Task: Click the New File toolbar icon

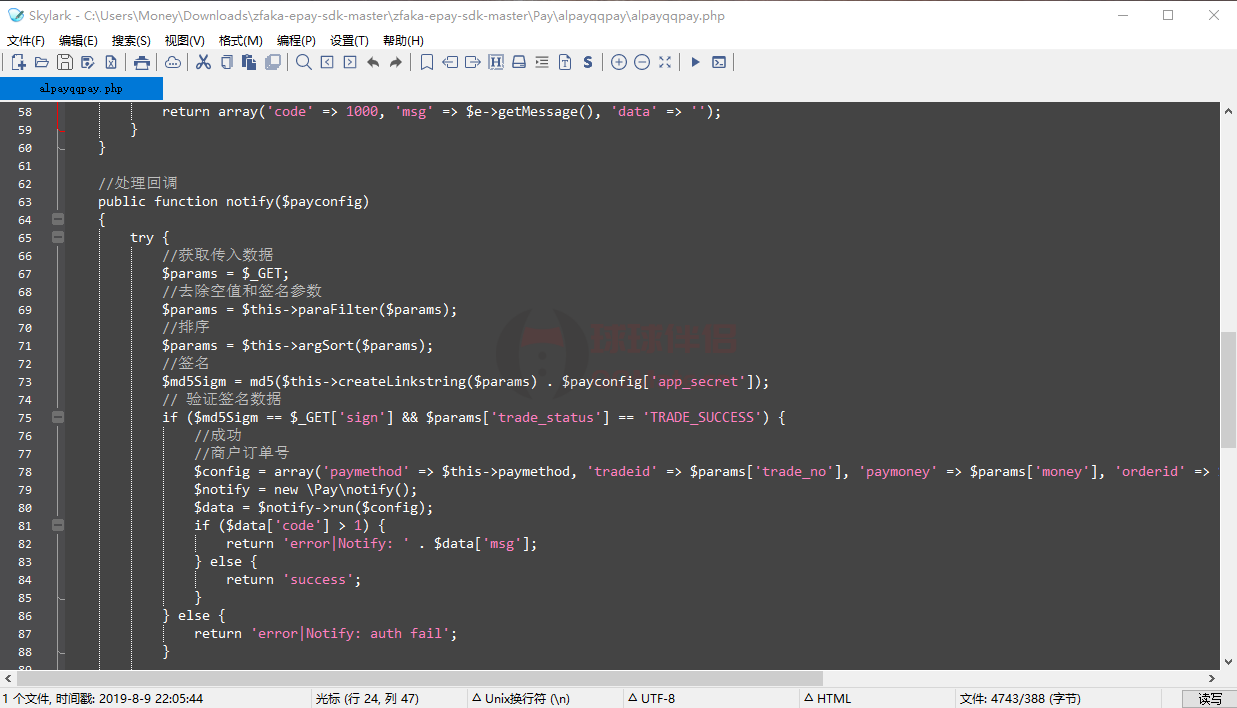Action: [18, 62]
